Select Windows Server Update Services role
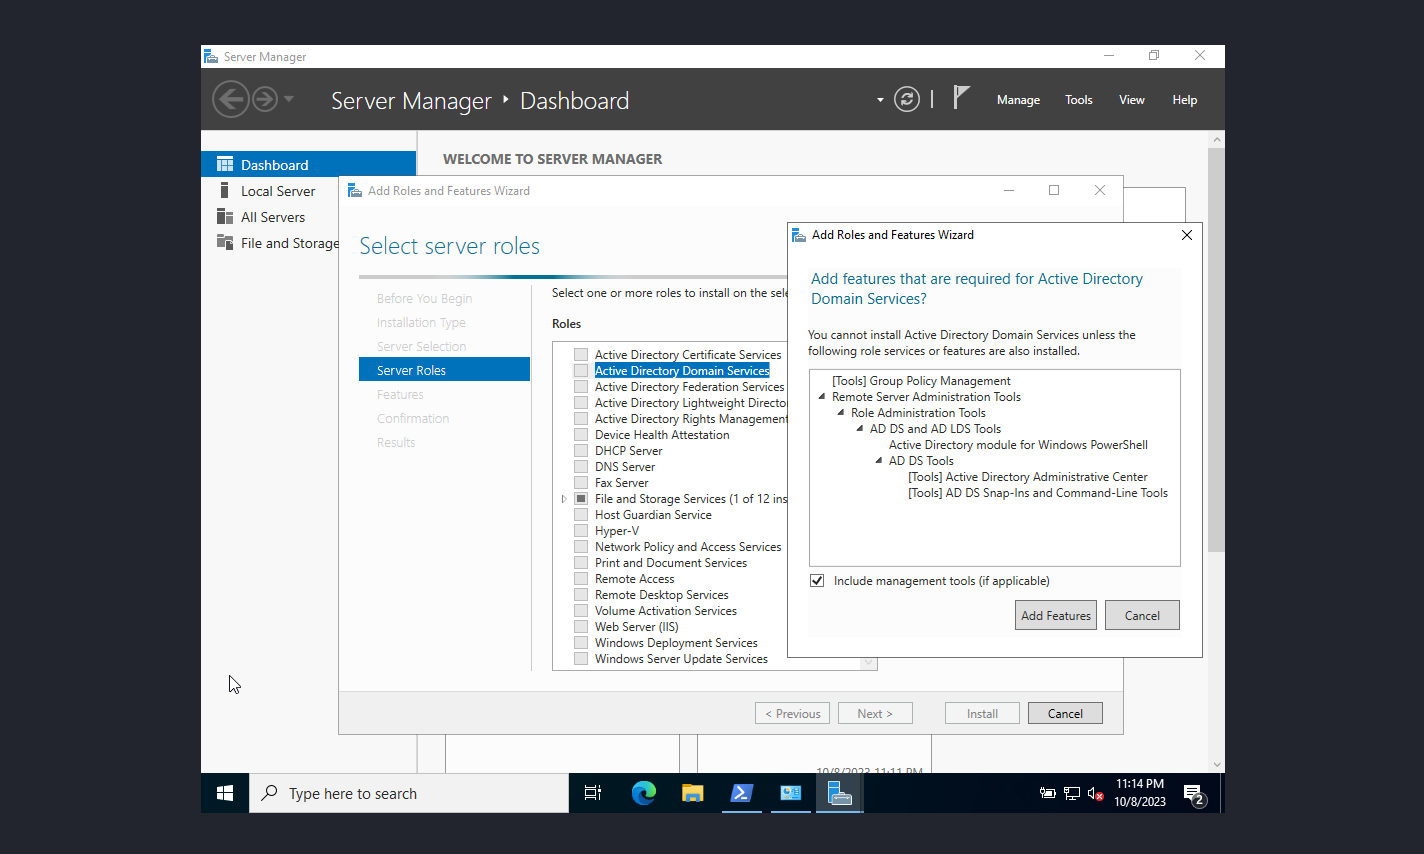The height and width of the screenshot is (854, 1424). 681,659
